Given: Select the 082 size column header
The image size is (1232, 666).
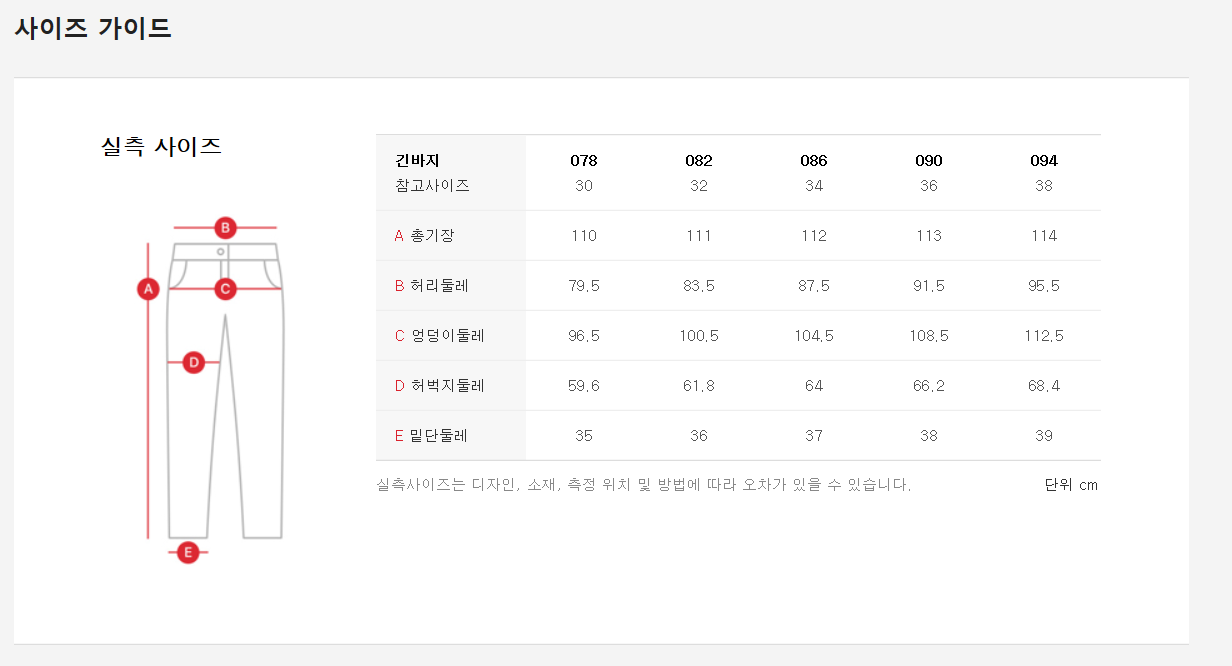Looking at the screenshot, I should pyautogui.click(x=699, y=161).
